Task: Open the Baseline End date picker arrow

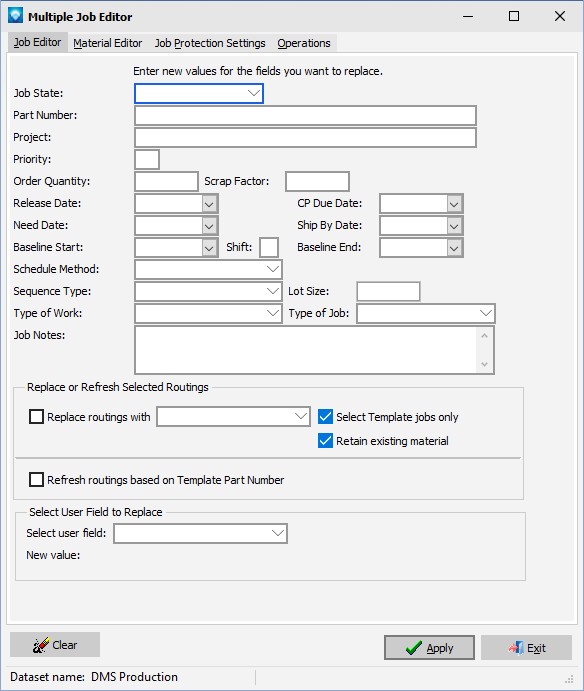Action: (x=454, y=248)
